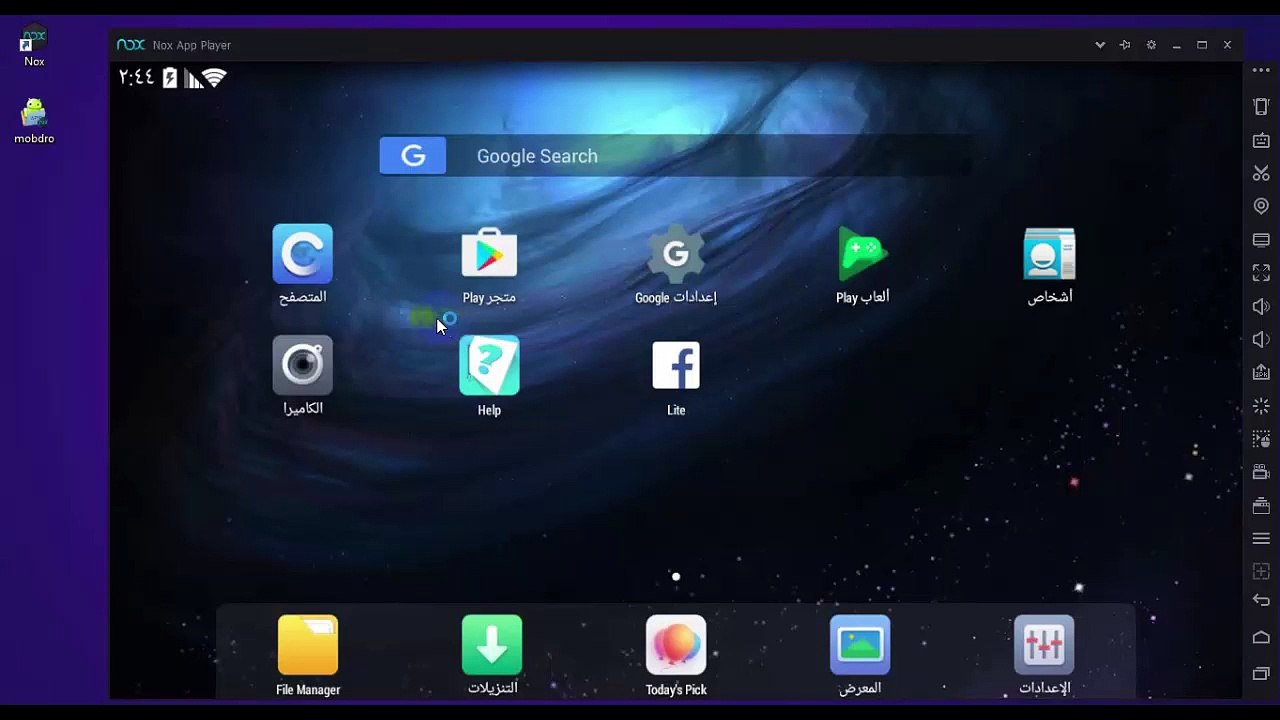Click the Android back arrow in sidebar
The height and width of the screenshot is (720, 1280).
(x=1261, y=600)
